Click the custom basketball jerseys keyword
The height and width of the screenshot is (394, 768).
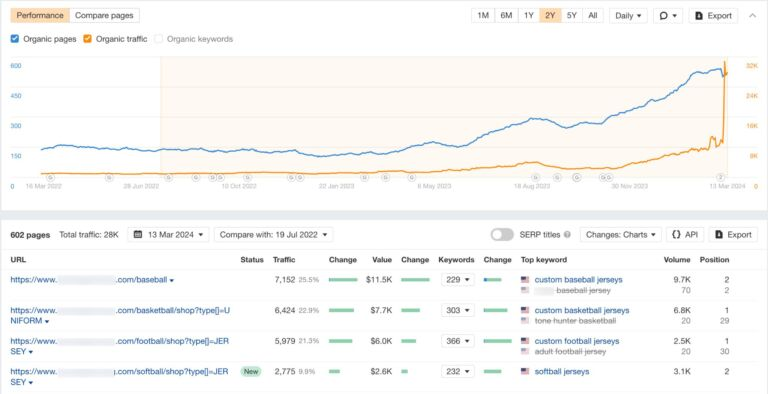click(x=582, y=310)
